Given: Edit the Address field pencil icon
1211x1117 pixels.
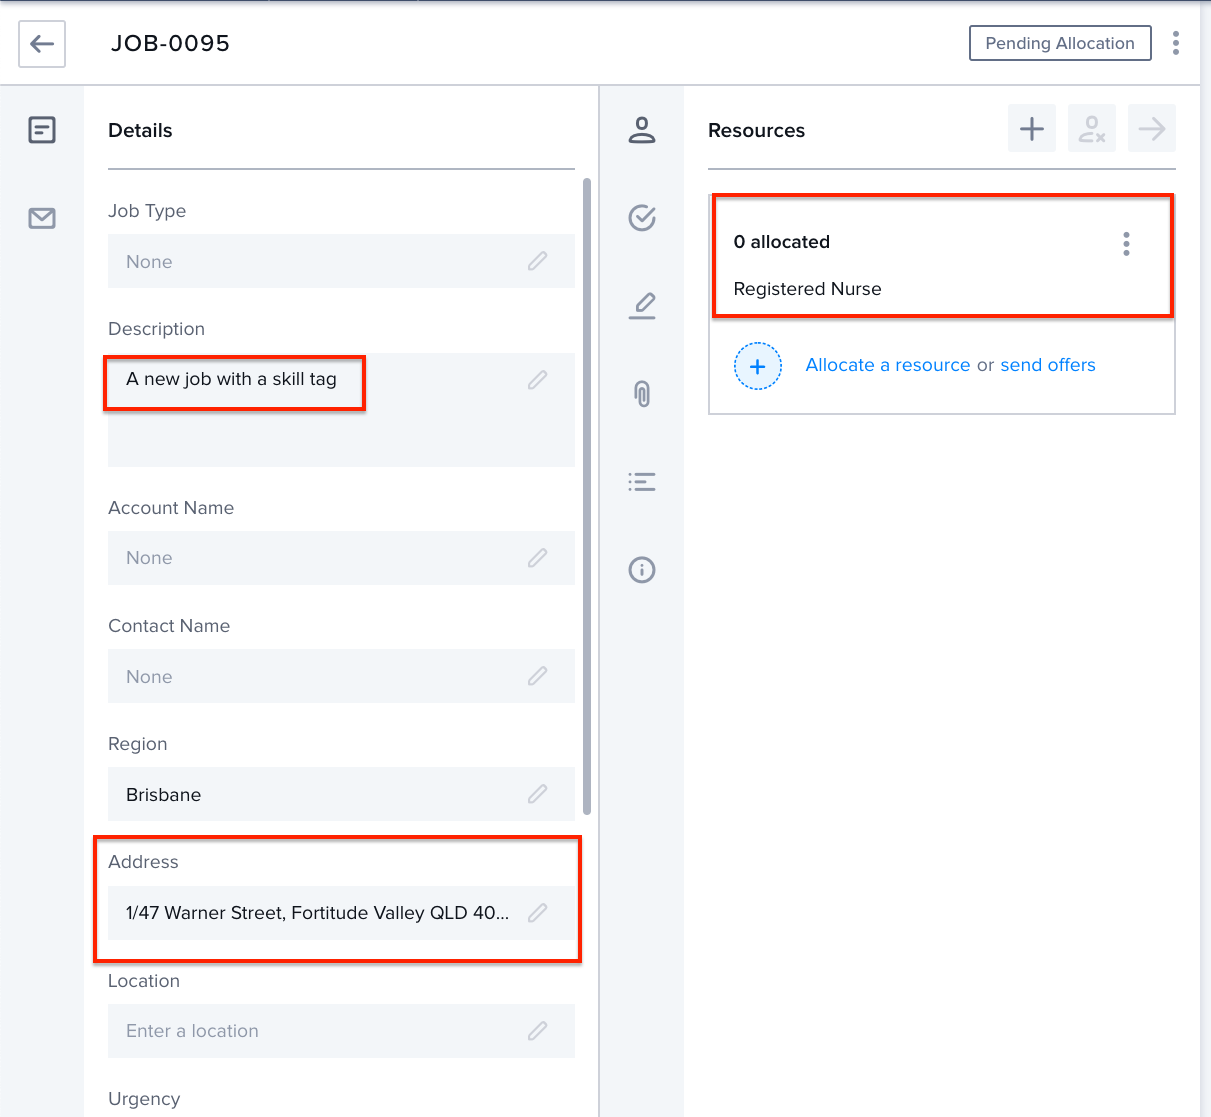Looking at the screenshot, I should (537, 912).
